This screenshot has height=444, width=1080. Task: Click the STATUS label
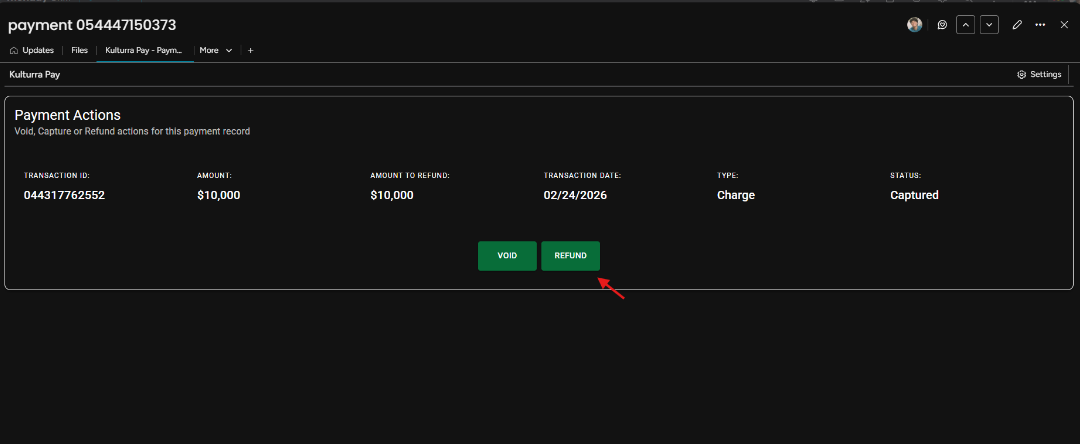click(905, 176)
